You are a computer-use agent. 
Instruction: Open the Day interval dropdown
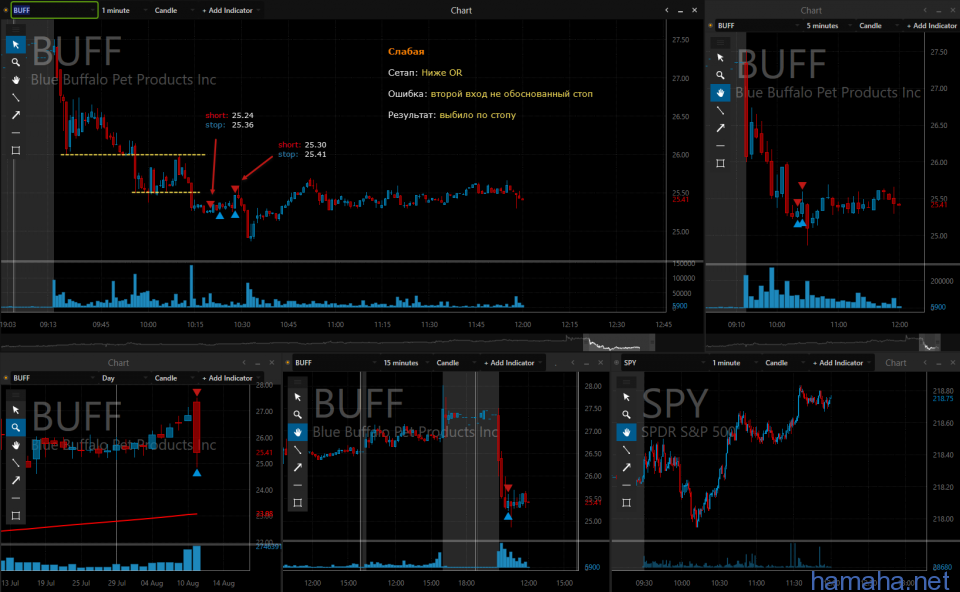pyautogui.click(x=124, y=378)
